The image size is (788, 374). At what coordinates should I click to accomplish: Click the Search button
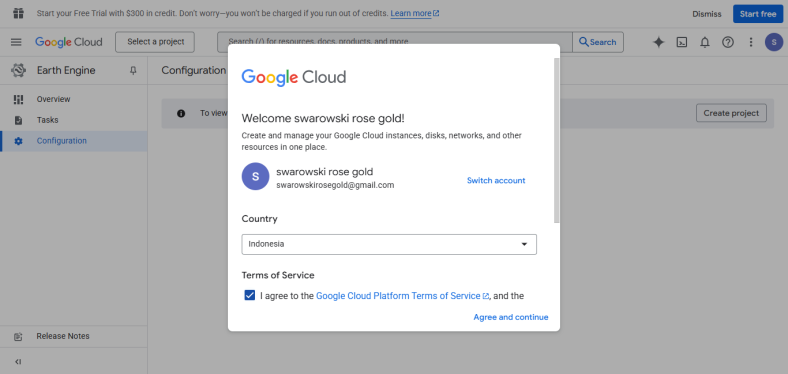(598, 42)
